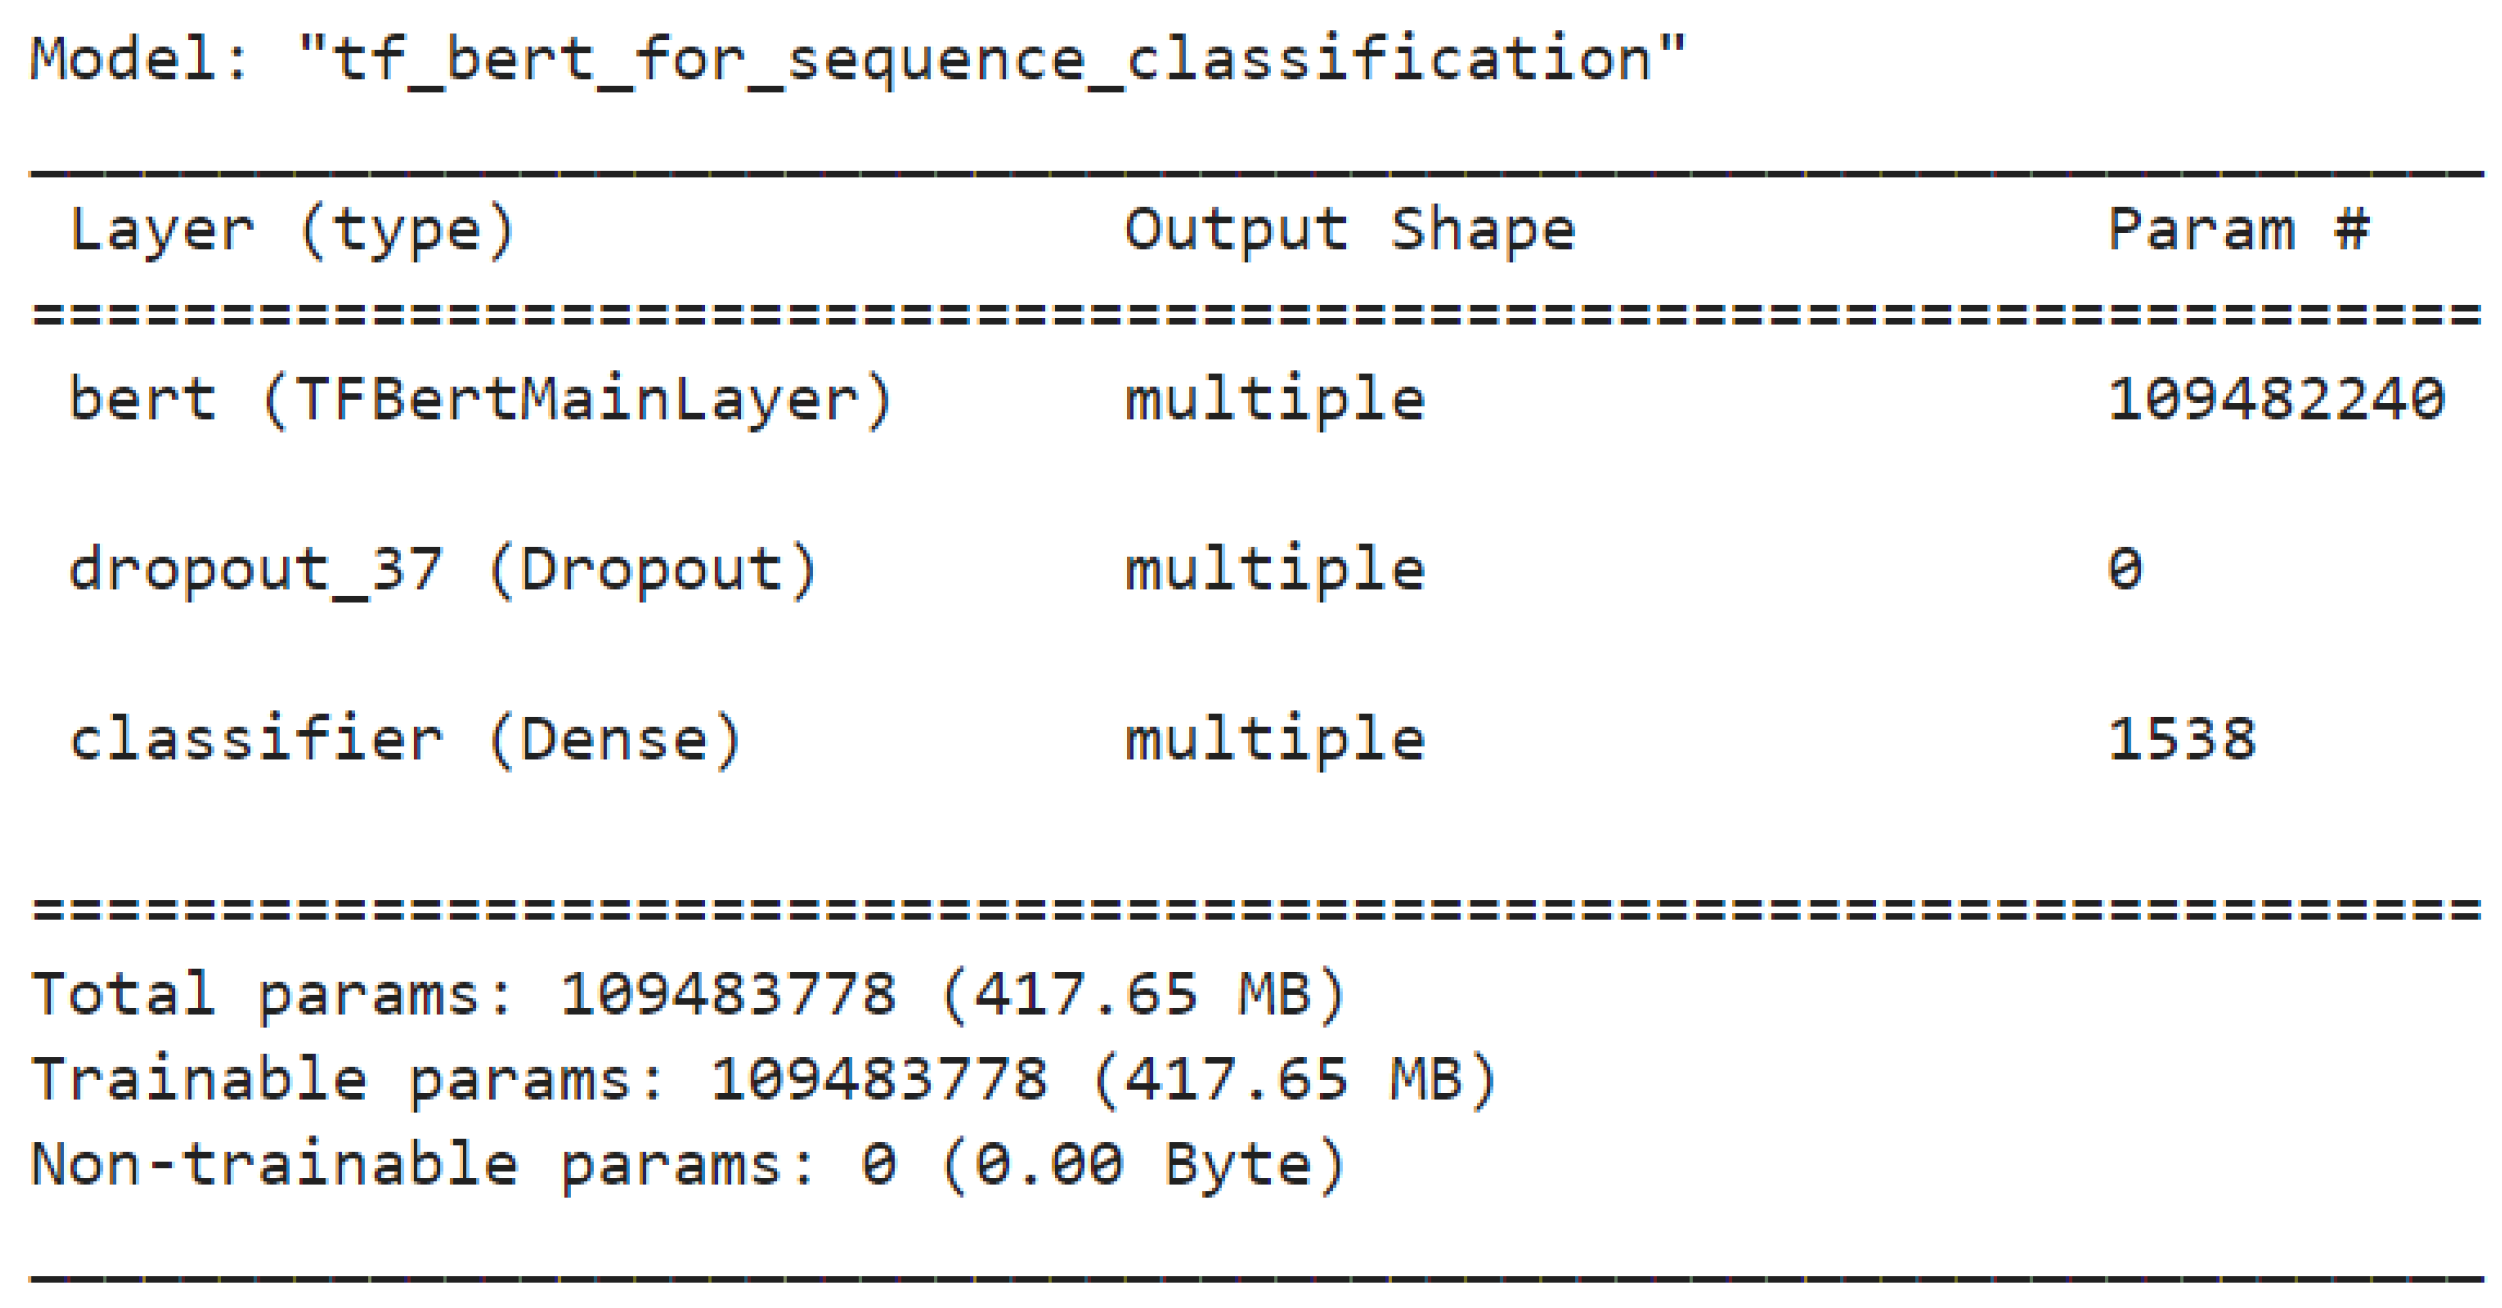Image resolution: width=2502 pixels, height=1308 pixels.
Task: Click the bert parameter count 109482240
Action: (x=2275, y=401)
